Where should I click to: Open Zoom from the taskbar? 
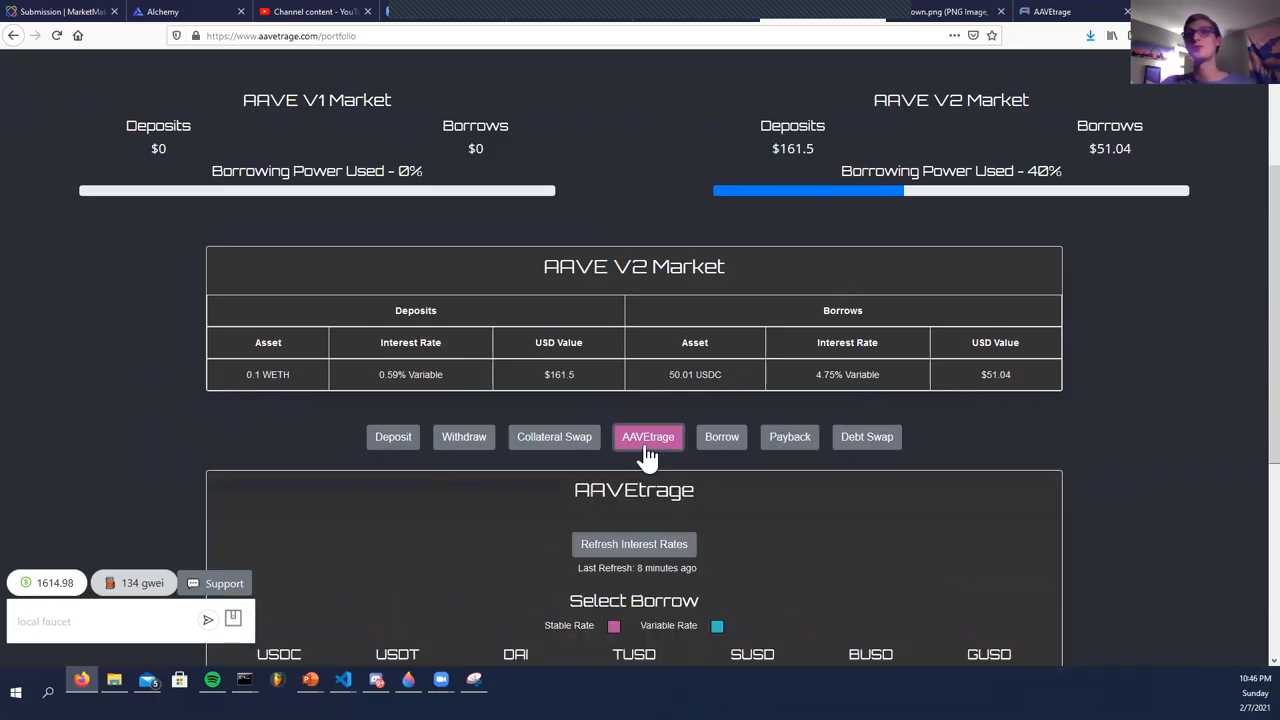pos(441,680)
